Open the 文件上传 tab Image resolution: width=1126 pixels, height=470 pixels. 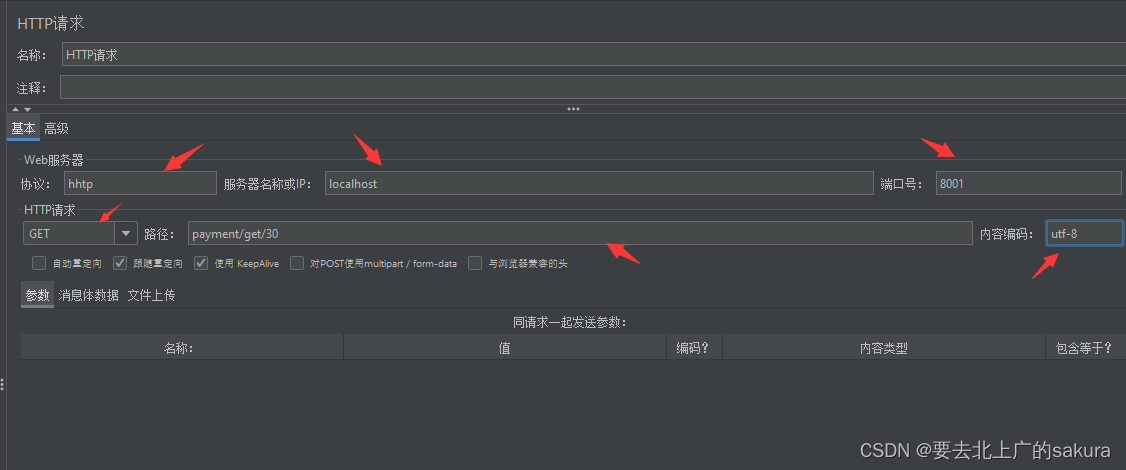[152, 295]
